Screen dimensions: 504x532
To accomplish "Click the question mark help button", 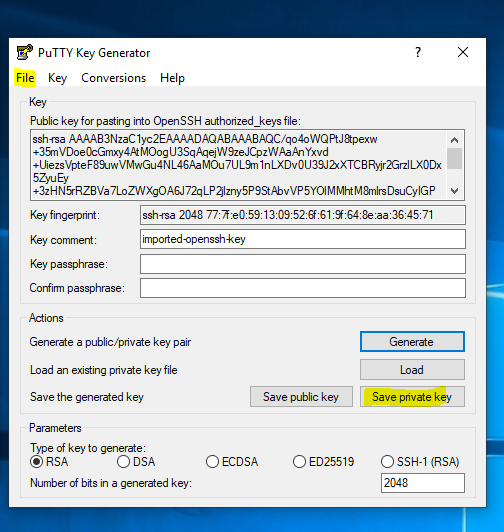I will tap(418, 52).
